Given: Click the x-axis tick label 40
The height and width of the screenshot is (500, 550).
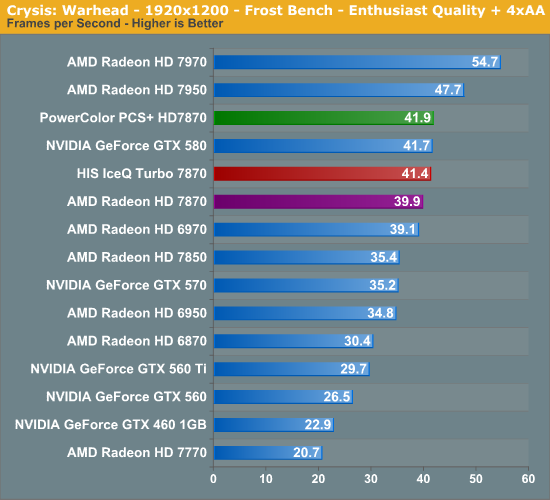Looking at the screenshot, I should pos(423,479).
